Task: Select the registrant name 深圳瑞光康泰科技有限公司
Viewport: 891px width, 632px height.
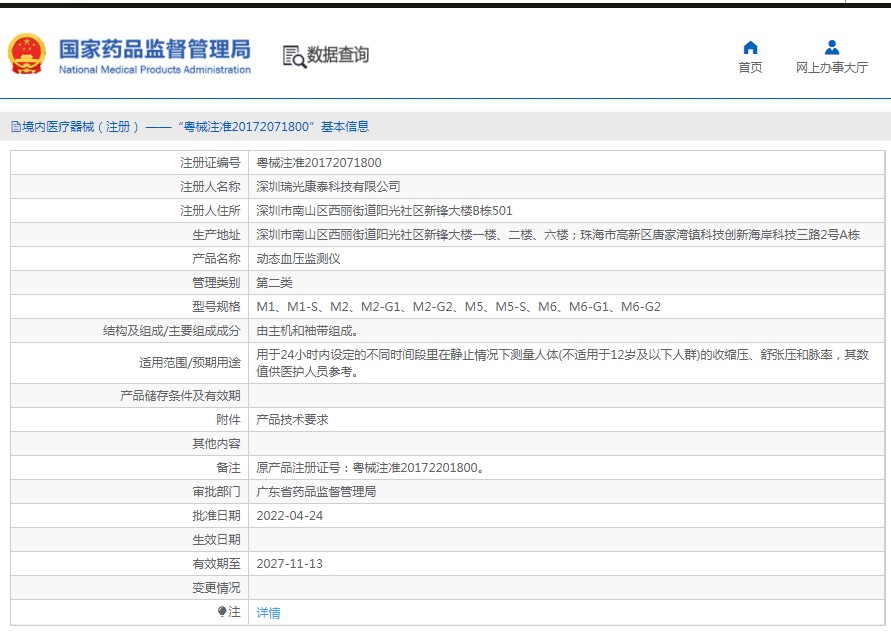Action: point(328,187)
